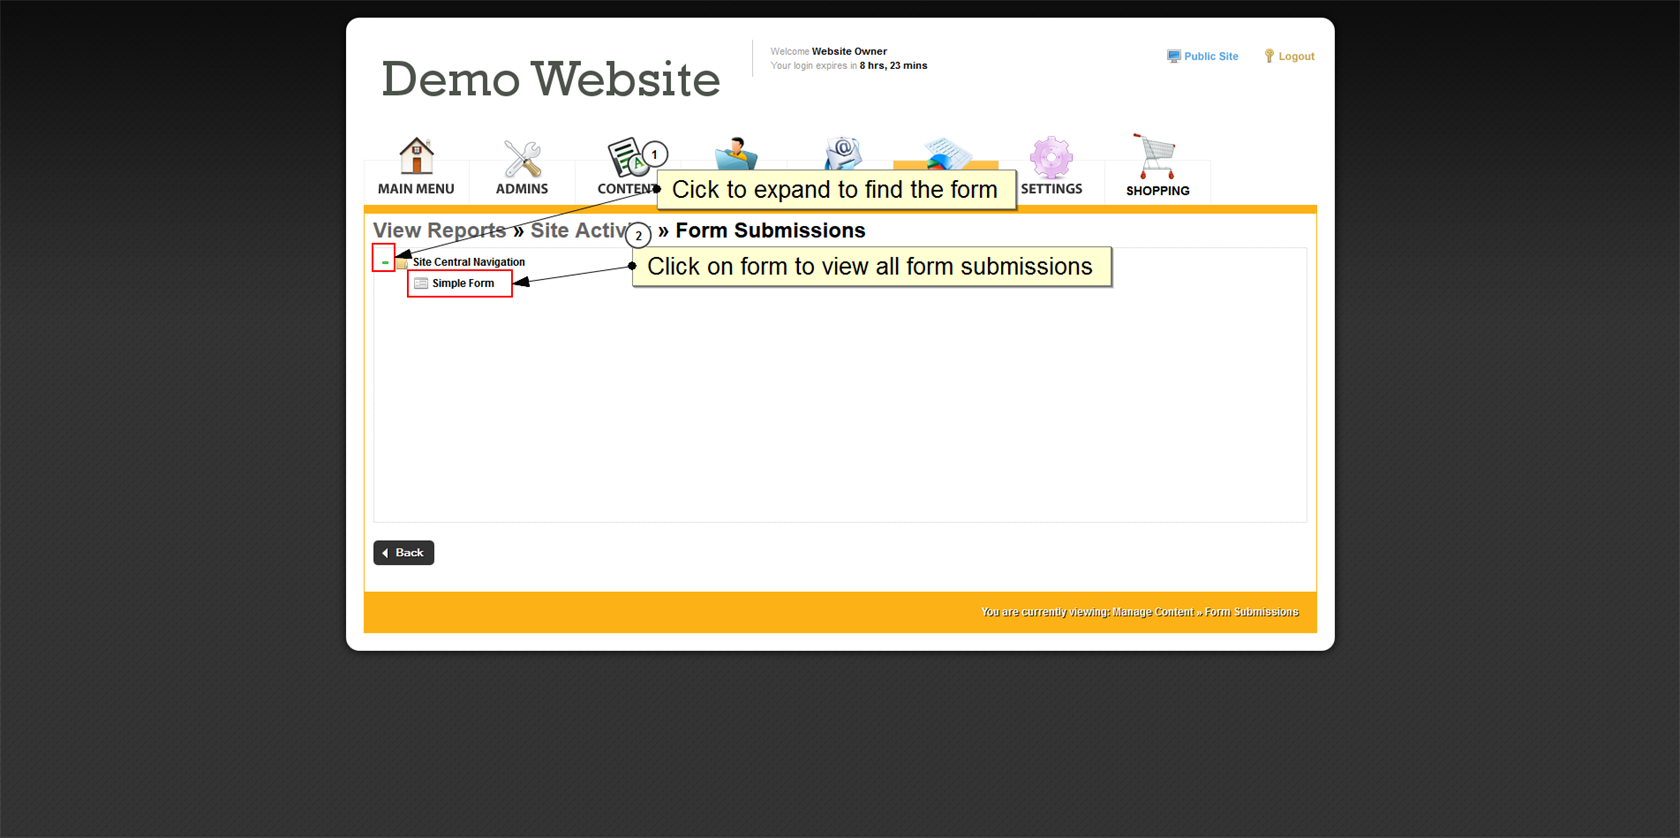Image resolution: width=1680 pixels, height=838 pixels.
Task: Open Shopping via the cart icon
Action: [1156, 156]
